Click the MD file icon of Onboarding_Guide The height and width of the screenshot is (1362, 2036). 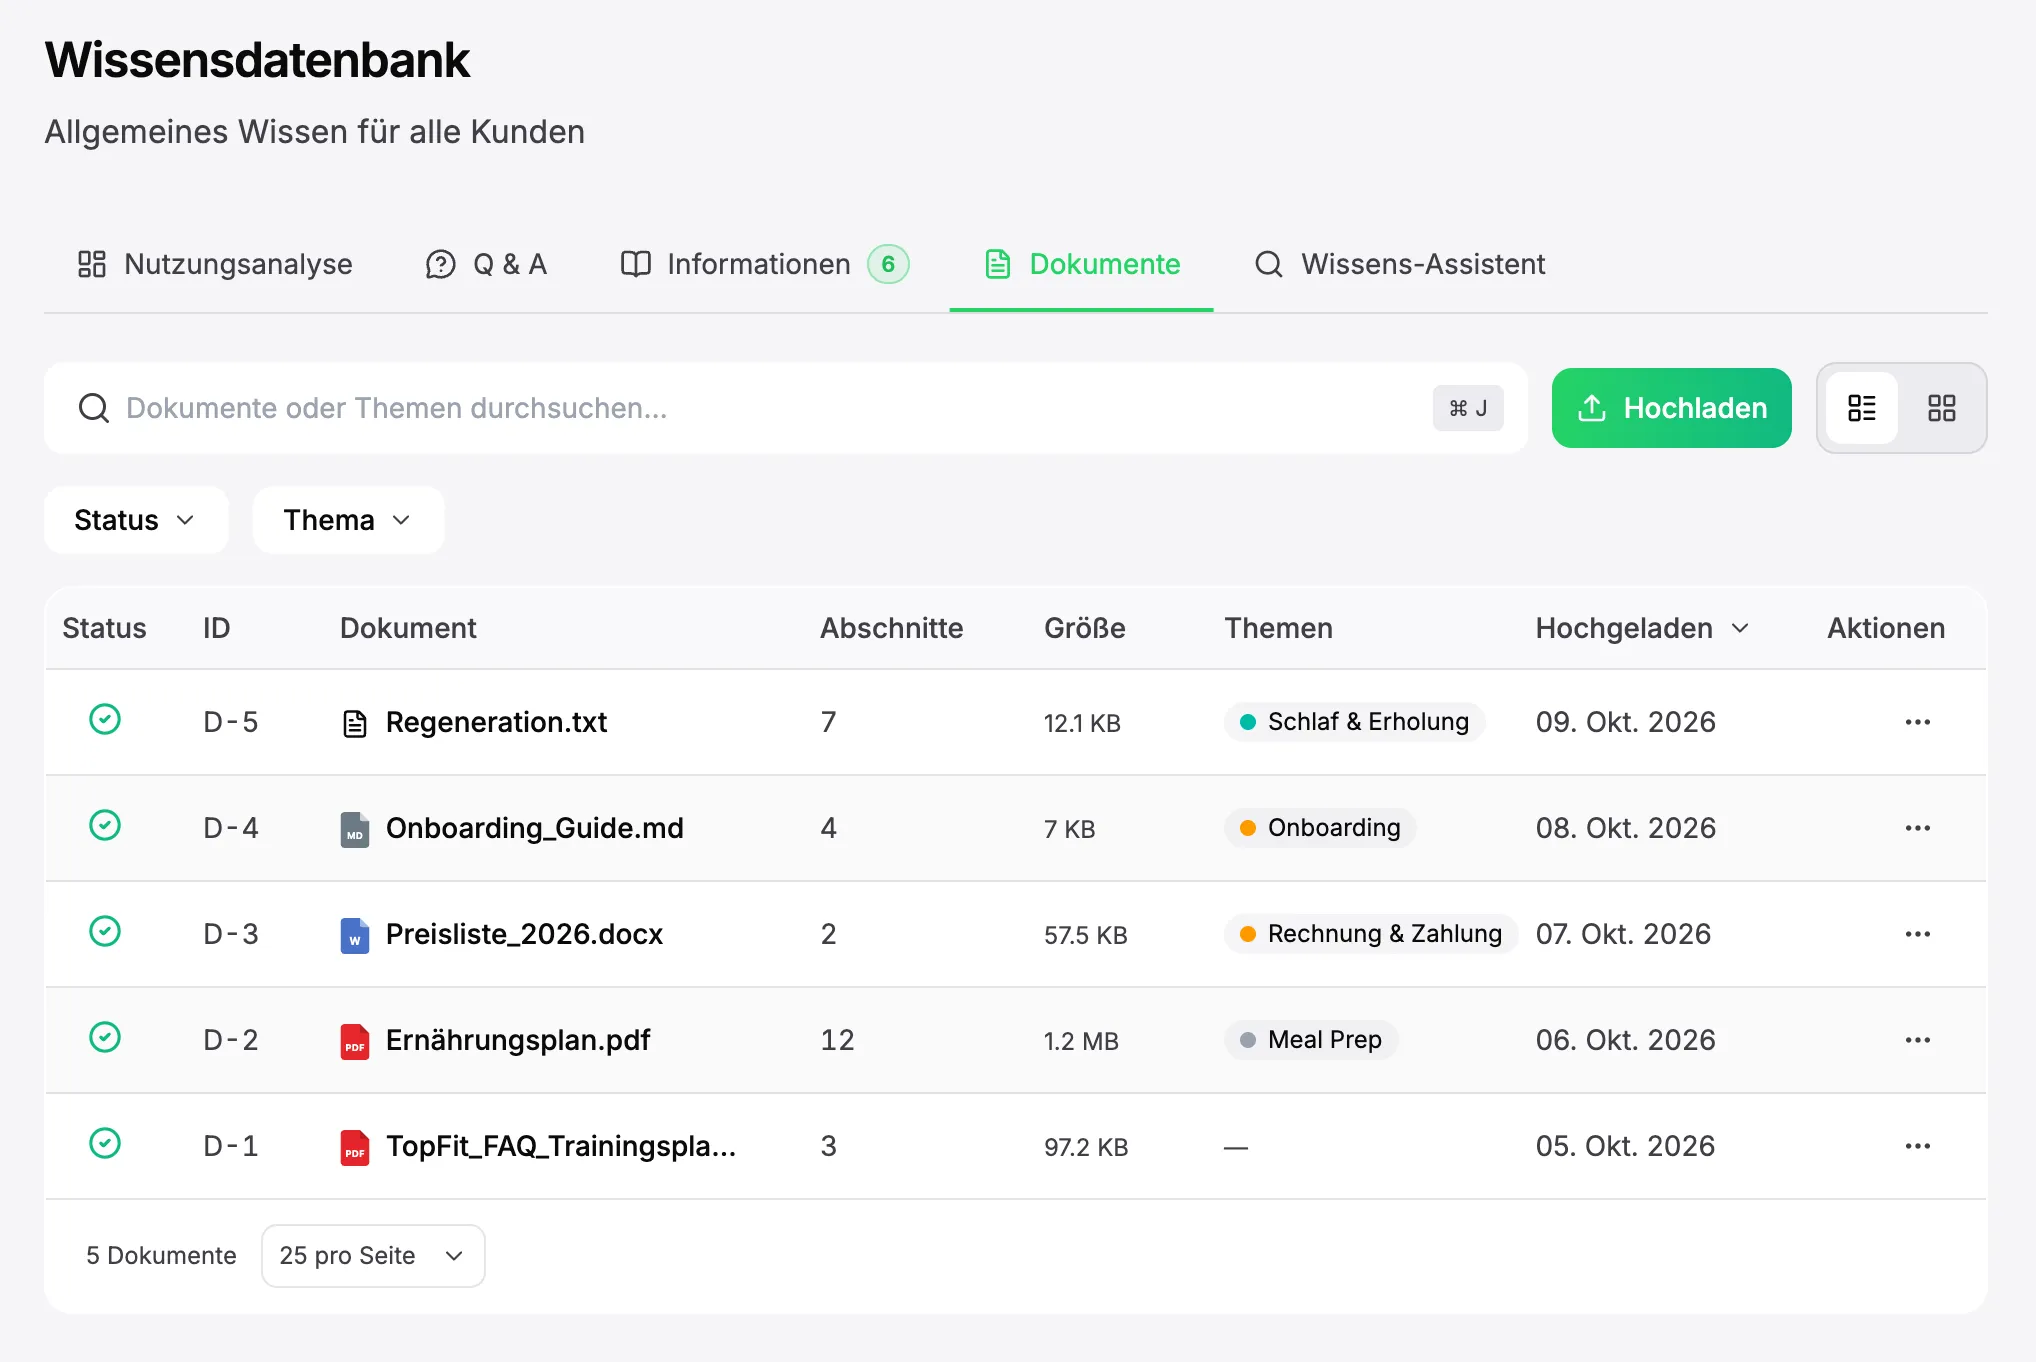pyautogui.click(x=355, y=829)
